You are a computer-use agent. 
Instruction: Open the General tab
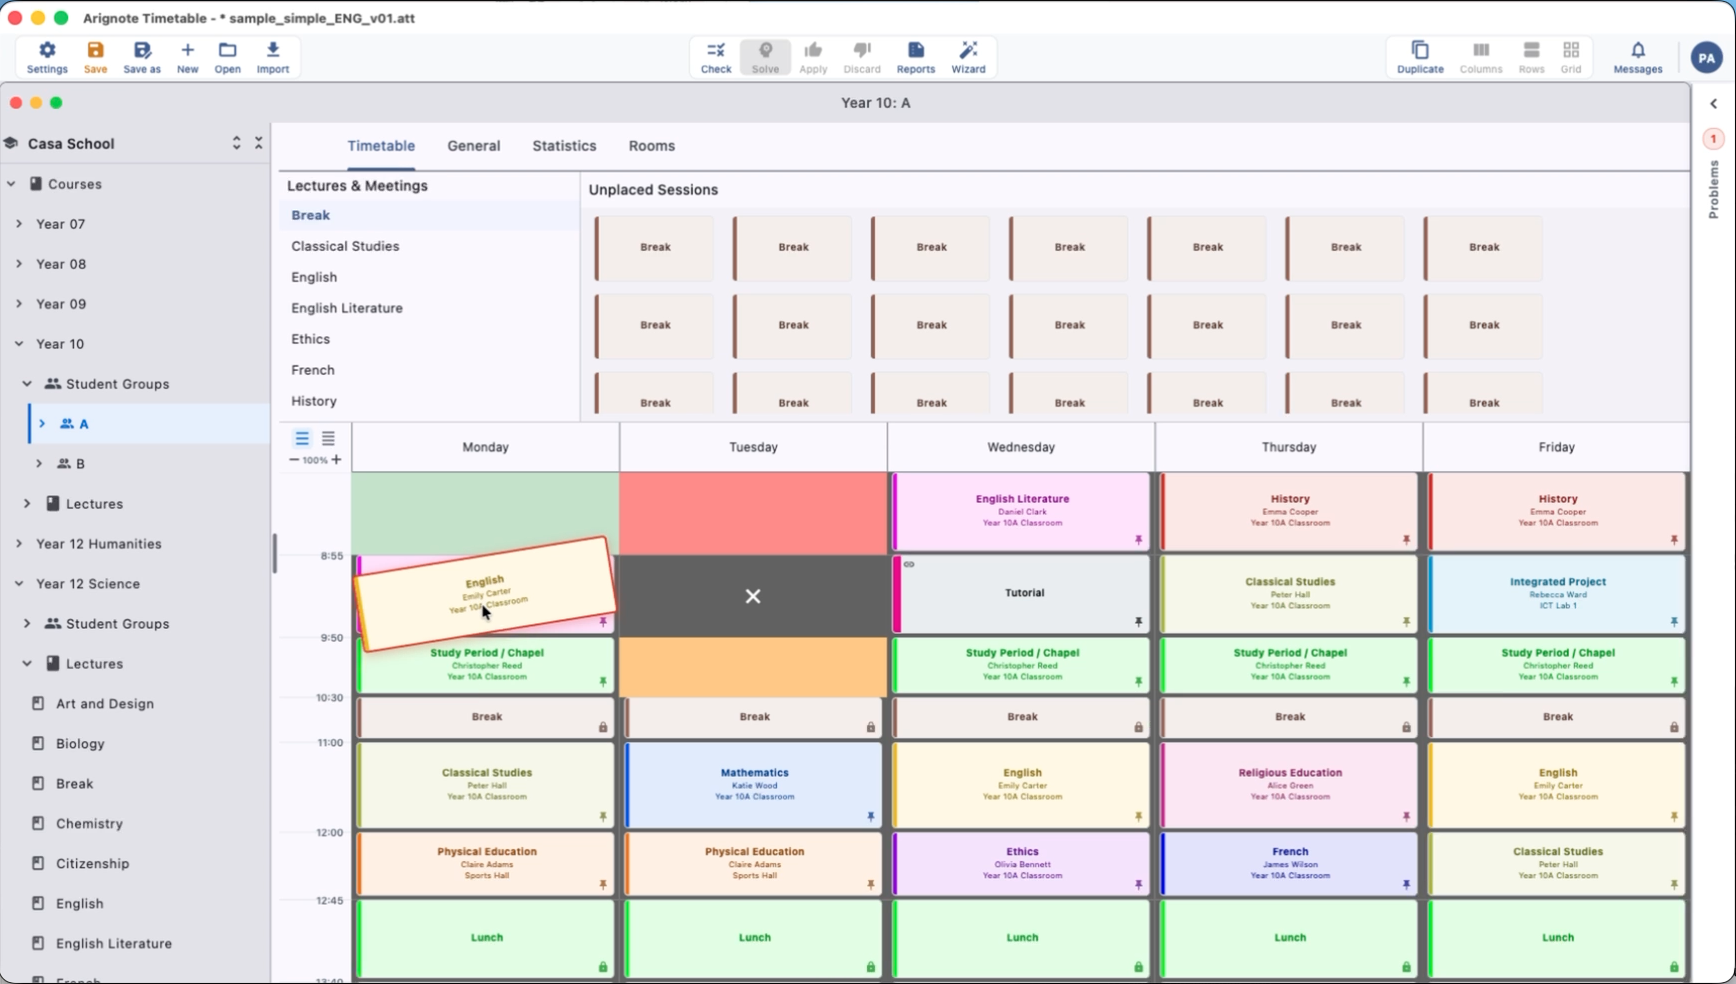tap(474, 146)
